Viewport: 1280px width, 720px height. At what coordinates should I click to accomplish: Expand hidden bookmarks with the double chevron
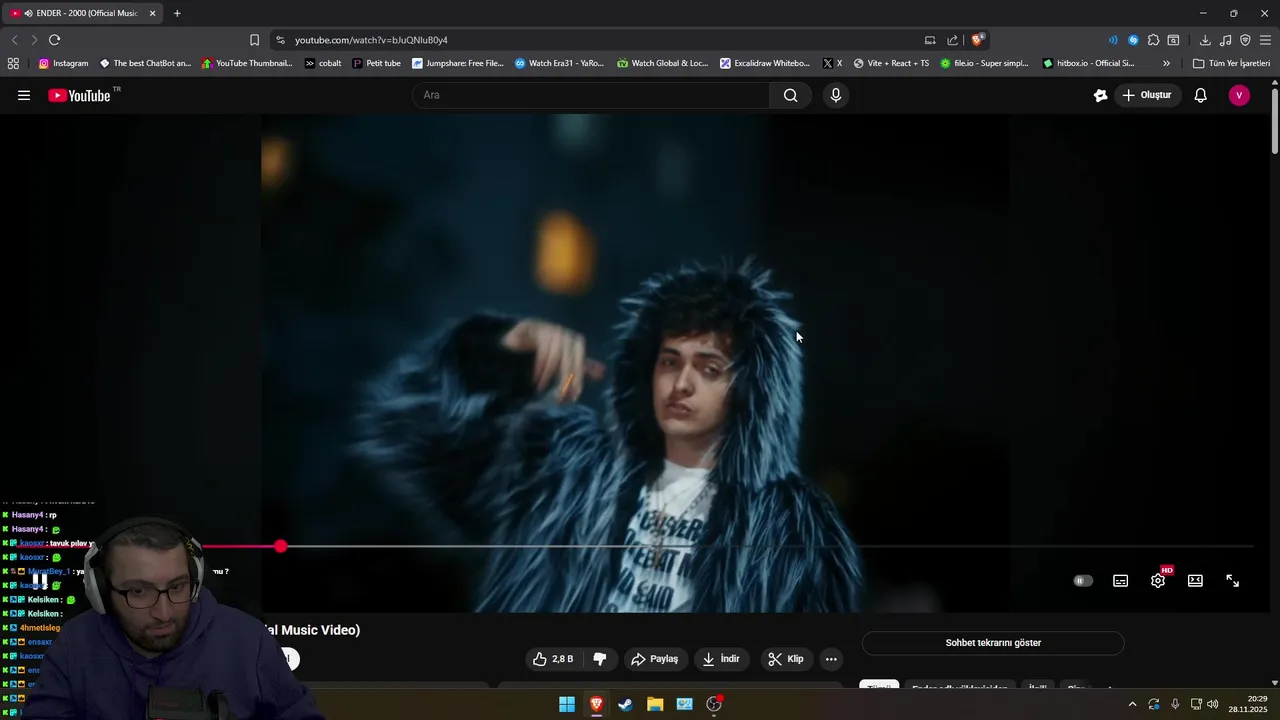point(1166,63)
